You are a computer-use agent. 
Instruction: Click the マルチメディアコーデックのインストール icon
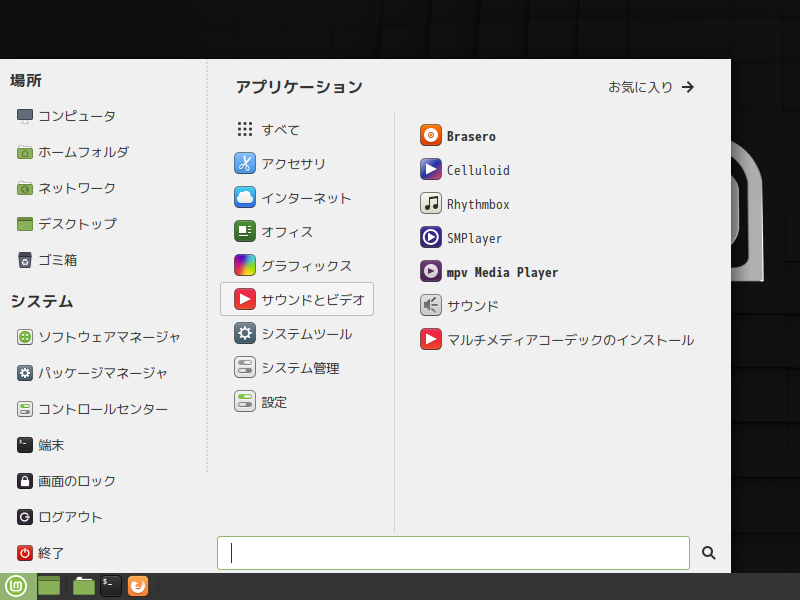tap(431, 339)
